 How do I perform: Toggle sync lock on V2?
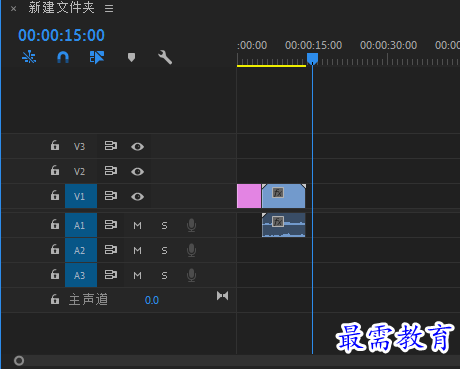pos(111,171)
